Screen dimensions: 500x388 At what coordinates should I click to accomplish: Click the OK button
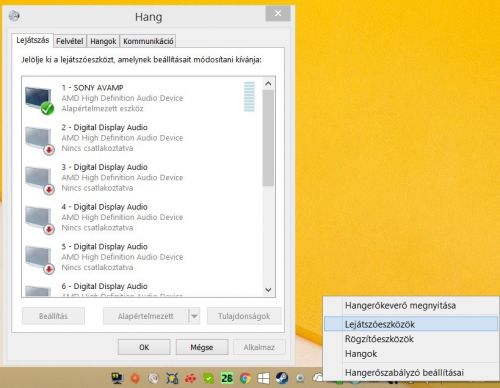[x=144, y=347]
